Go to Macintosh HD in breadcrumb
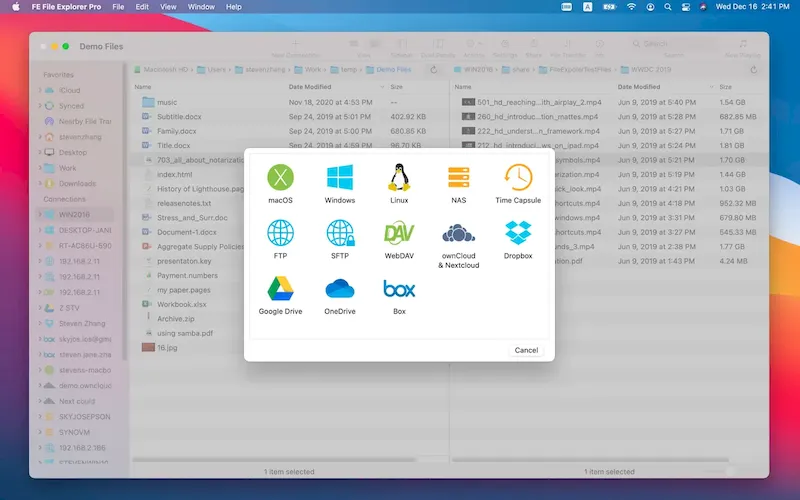800x500 pixels. click(x=161, y=69)
